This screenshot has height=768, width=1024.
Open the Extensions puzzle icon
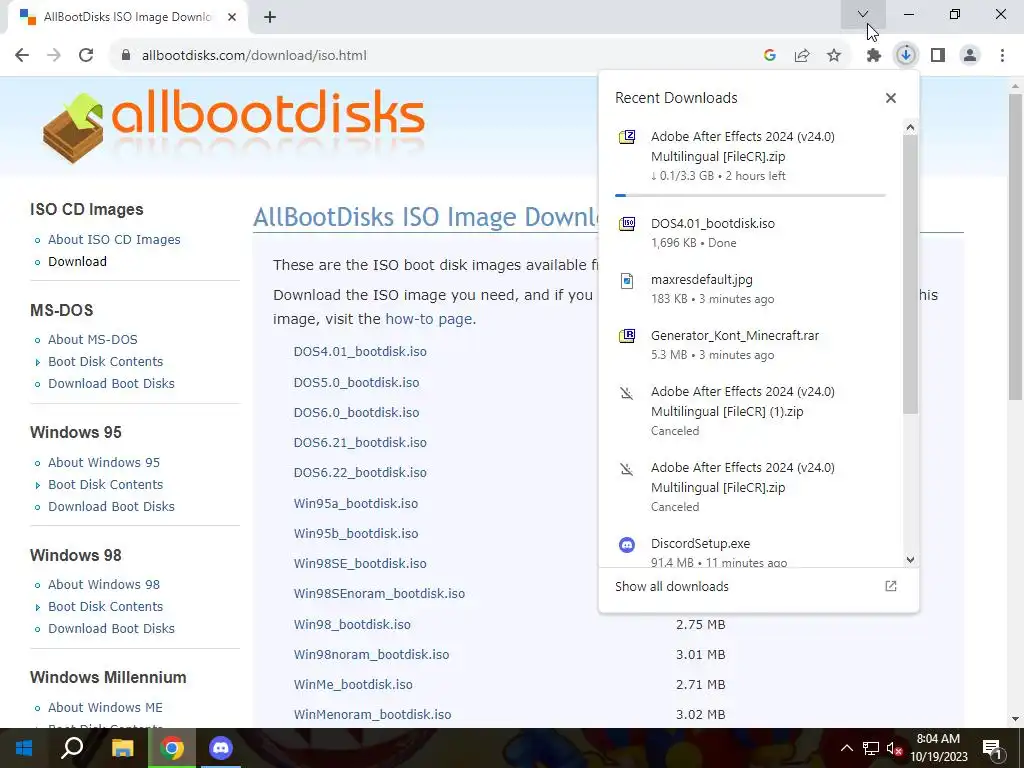coord(874,56)
